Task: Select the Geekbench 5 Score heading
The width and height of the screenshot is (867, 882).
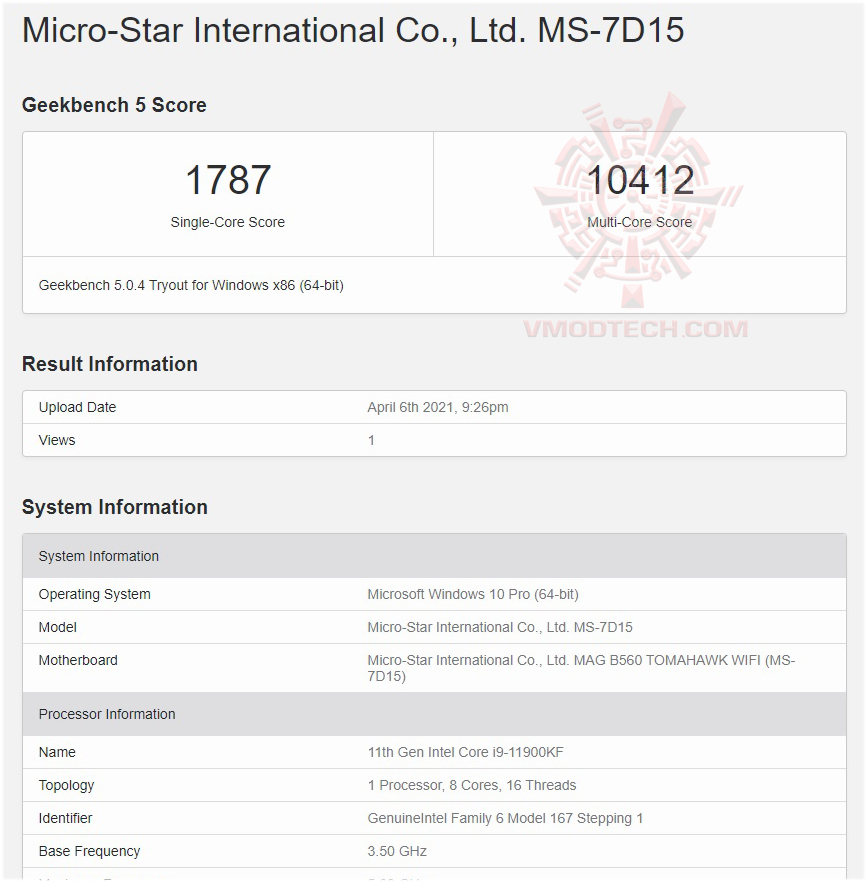Action: [x=114, y=105]
